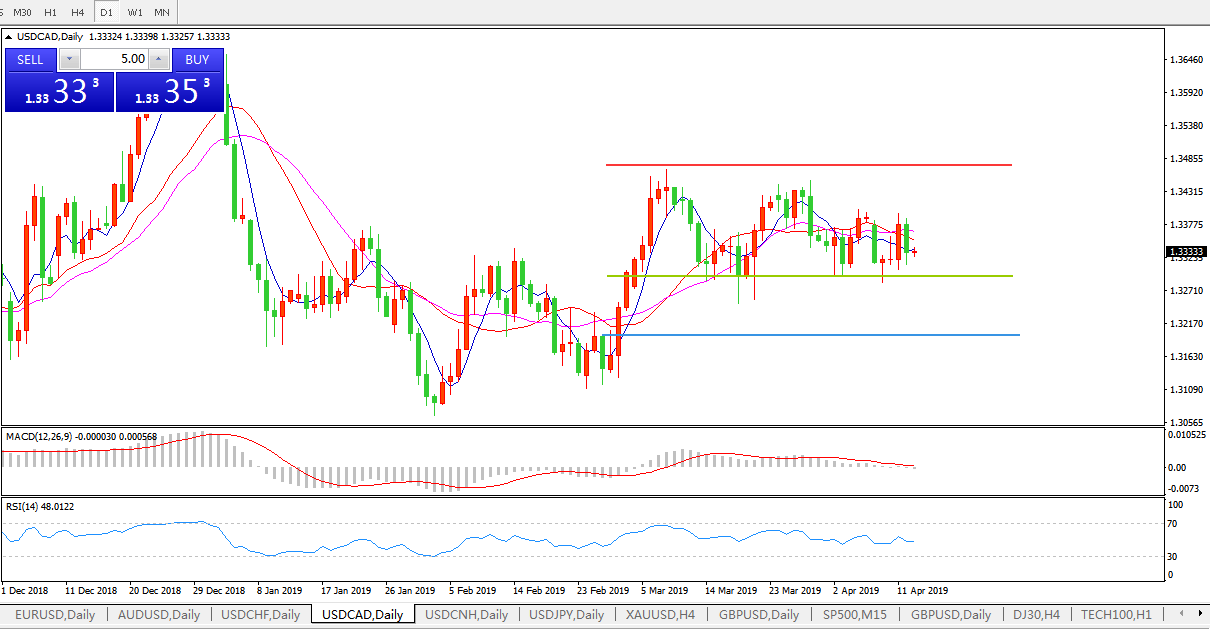Click the volume decrease arrow
Viewport: 1210px width, 629px height.
coord(69,59)
